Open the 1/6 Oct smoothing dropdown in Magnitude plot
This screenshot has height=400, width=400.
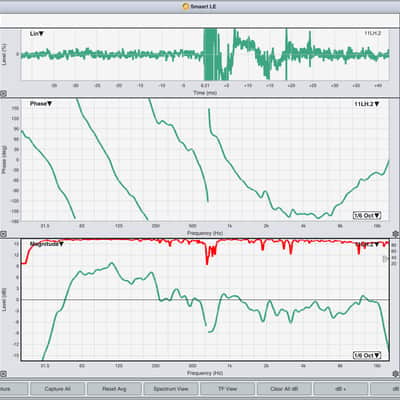pos(367,356)
